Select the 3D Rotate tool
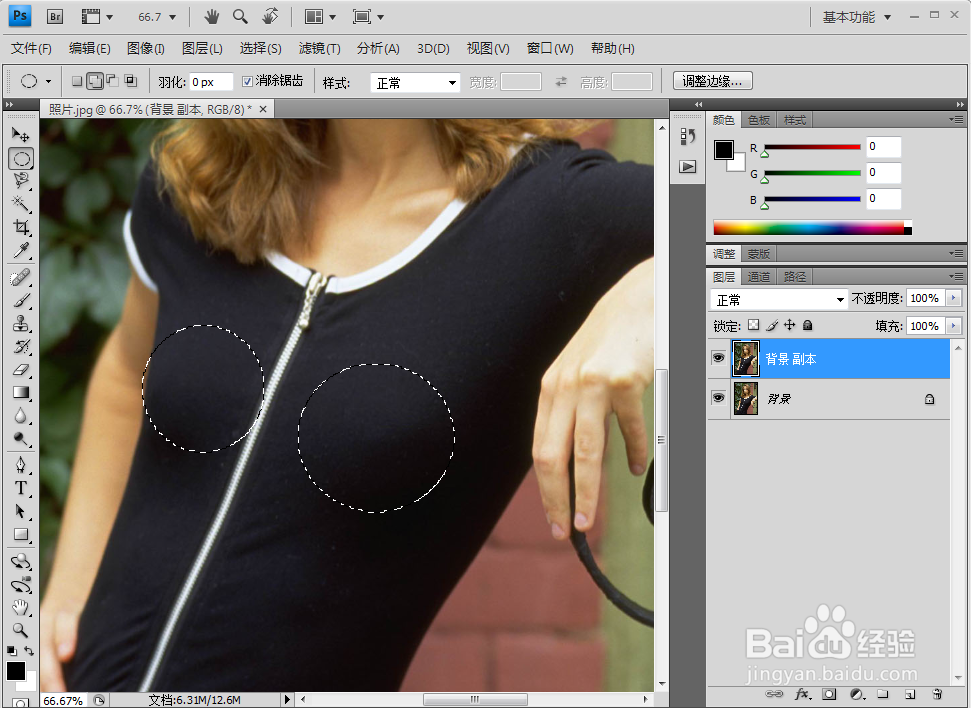 (20, 561)
